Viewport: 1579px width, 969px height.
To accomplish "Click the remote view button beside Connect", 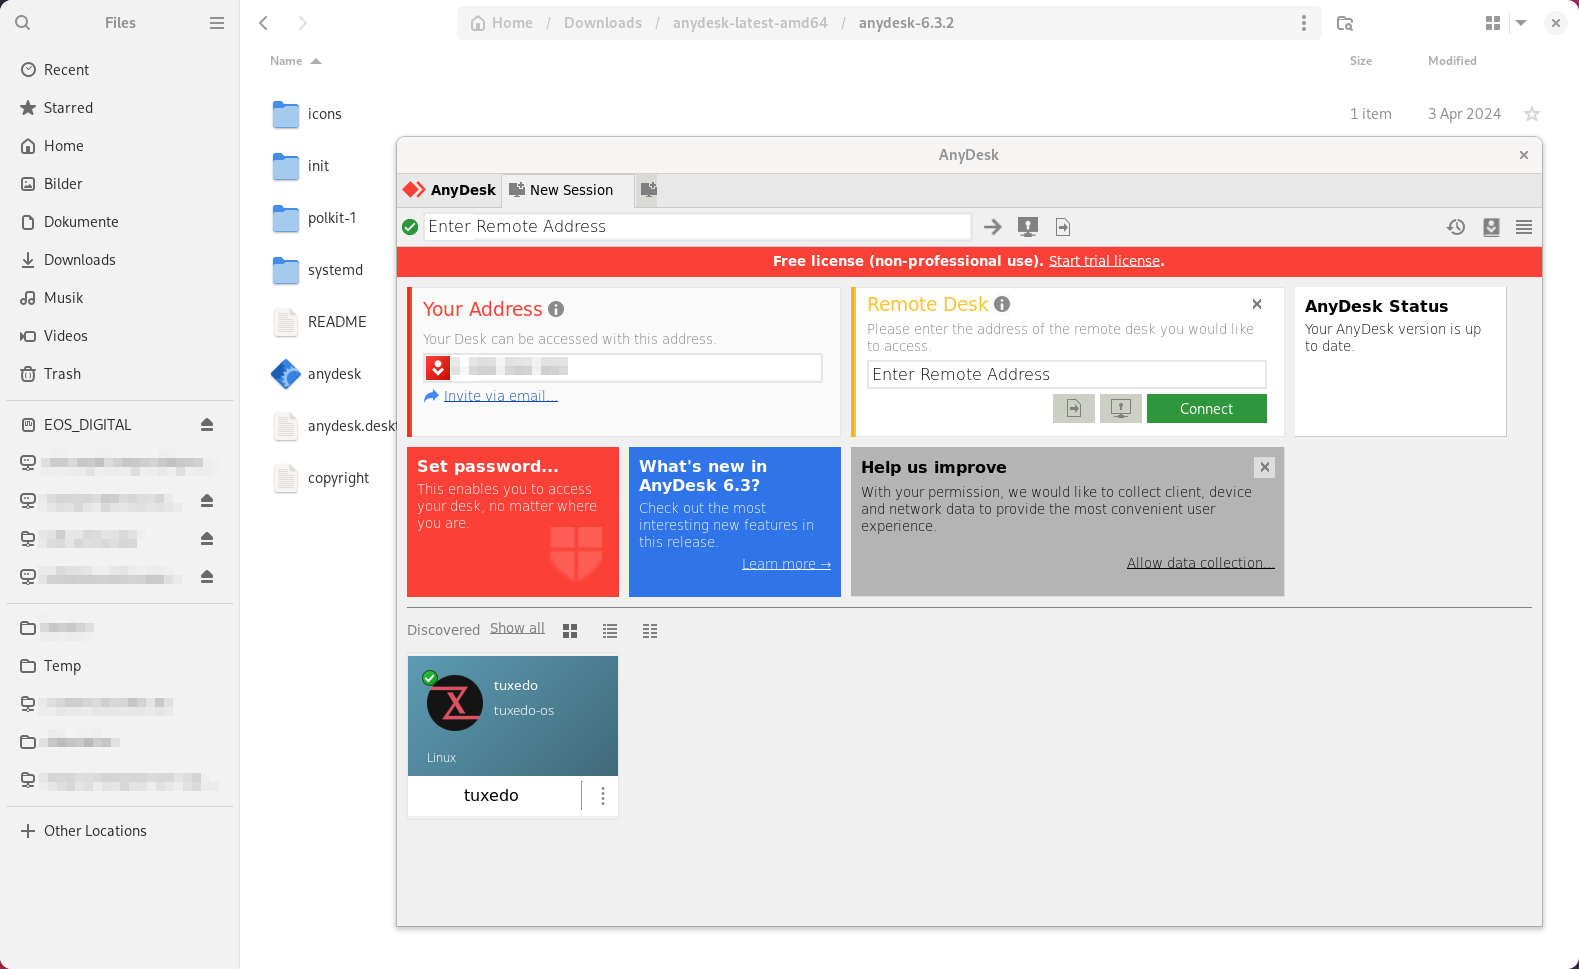I will tap(1120, 408).
